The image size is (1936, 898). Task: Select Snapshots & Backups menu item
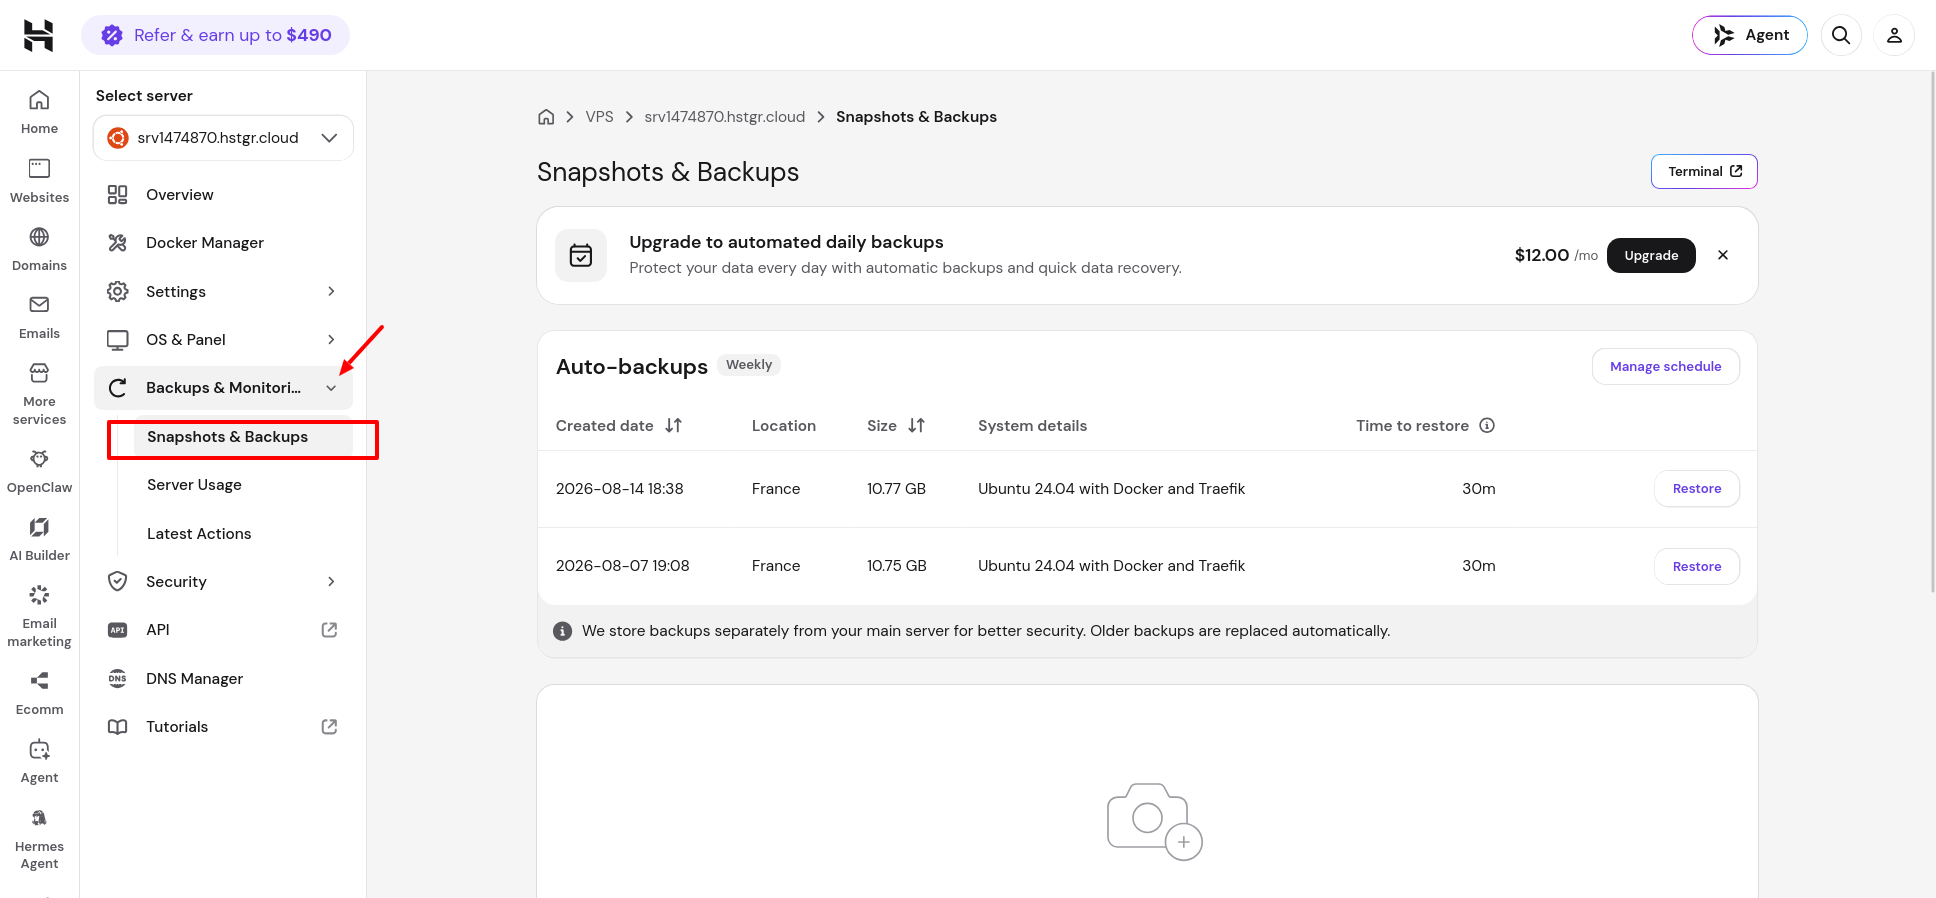pos(243,437)
